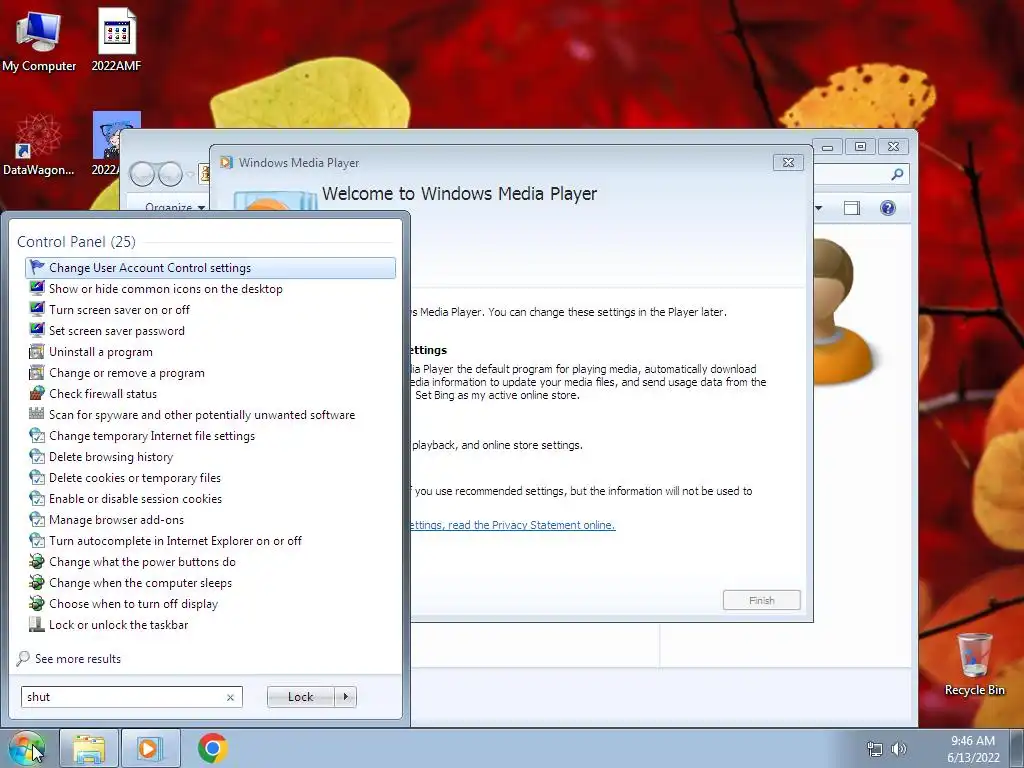
Task: Open Uninstall a program result
Action: [210, 352]
